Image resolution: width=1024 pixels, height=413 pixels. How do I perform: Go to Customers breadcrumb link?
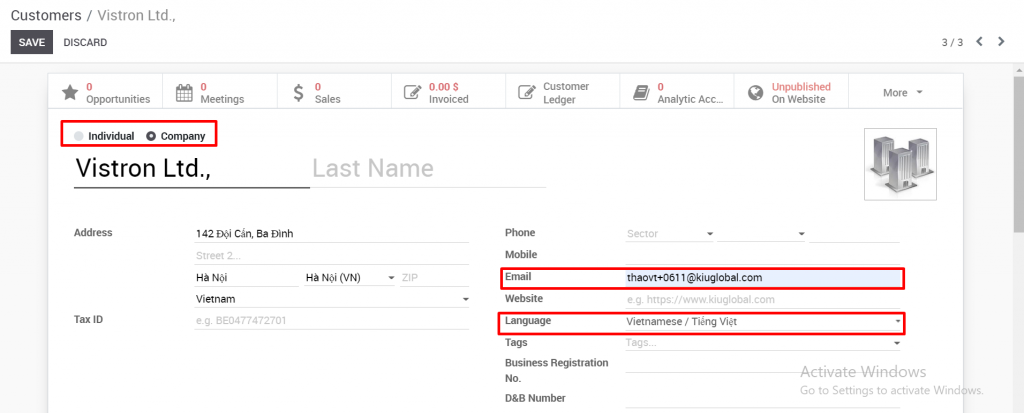(x=46, y=15)
